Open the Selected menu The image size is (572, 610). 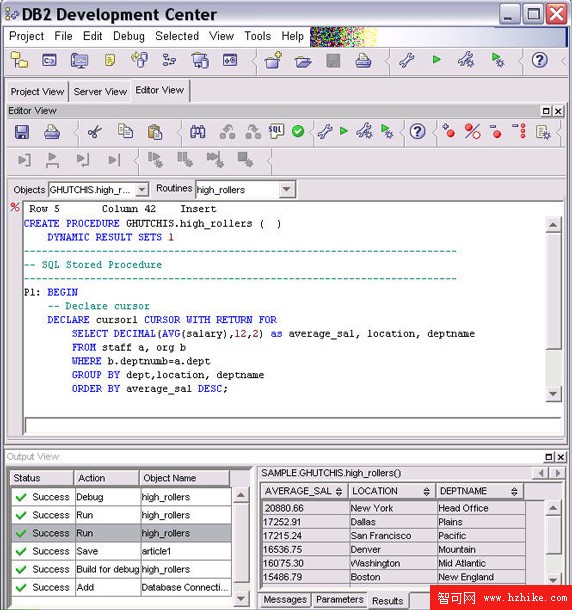click(x=177, y=36)
